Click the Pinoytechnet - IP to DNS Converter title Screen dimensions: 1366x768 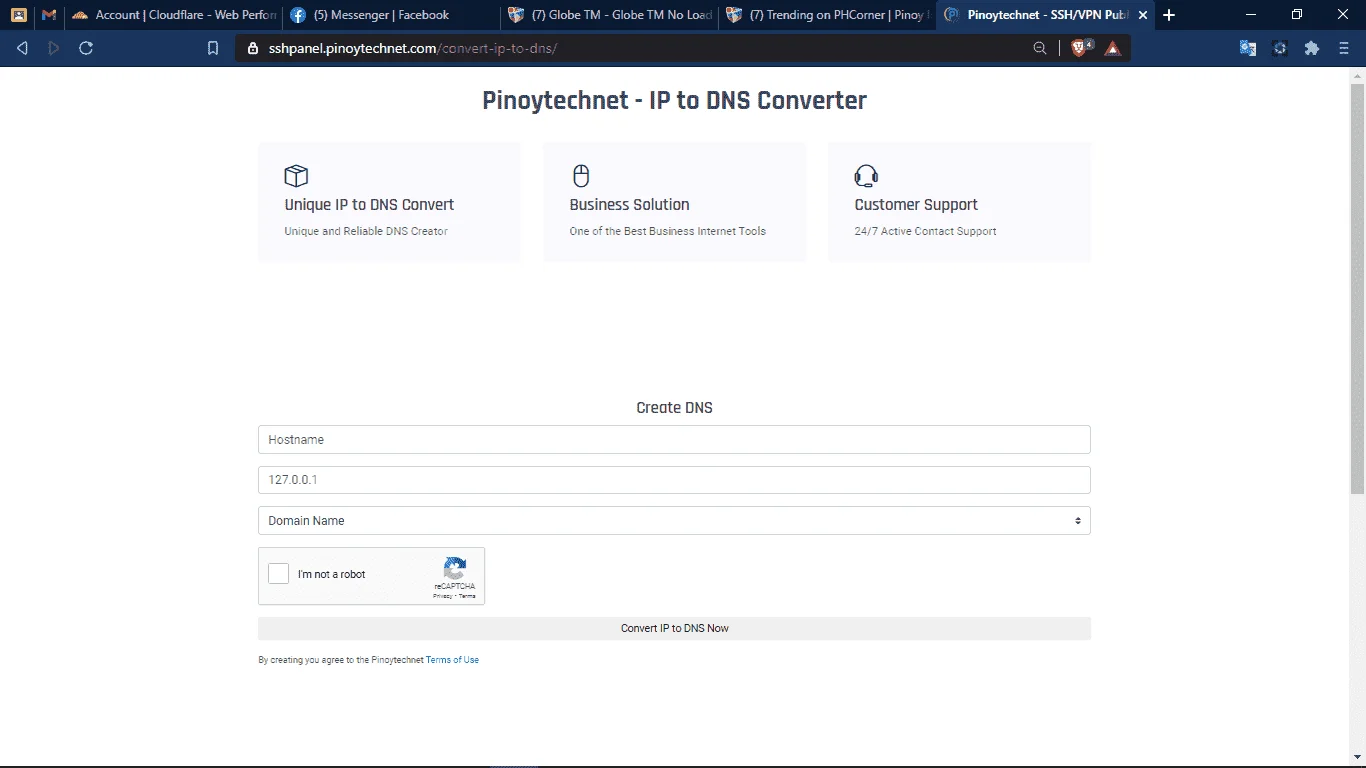(x=674, y=101)
